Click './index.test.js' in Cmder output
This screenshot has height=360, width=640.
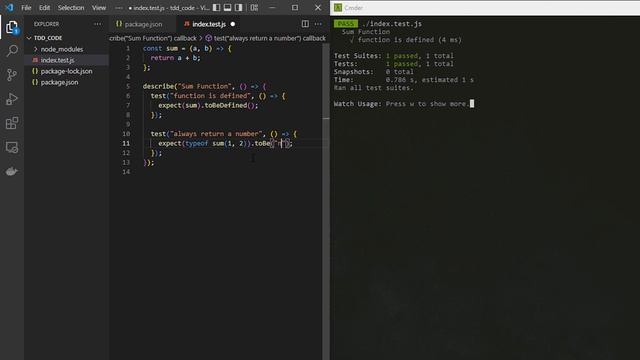coord(392,24)
